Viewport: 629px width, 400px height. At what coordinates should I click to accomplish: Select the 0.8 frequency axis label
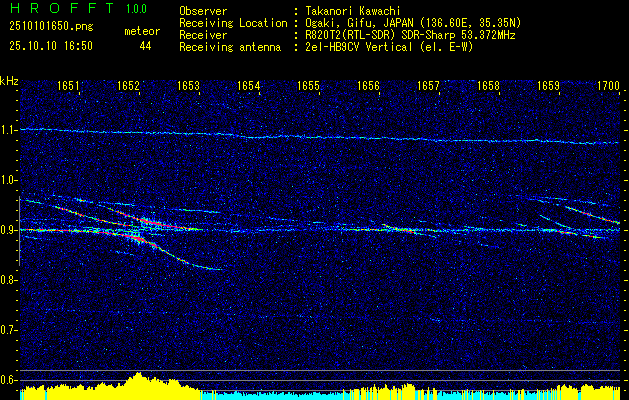[9, 280]
